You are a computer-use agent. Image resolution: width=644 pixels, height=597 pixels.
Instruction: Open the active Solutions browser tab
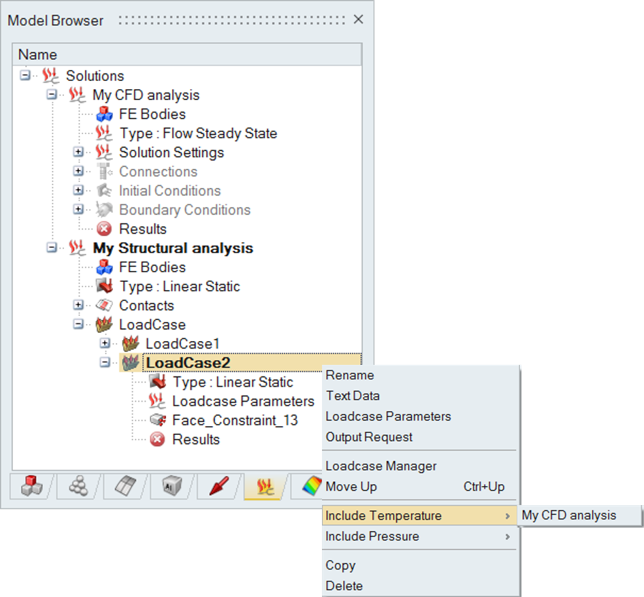266,487
